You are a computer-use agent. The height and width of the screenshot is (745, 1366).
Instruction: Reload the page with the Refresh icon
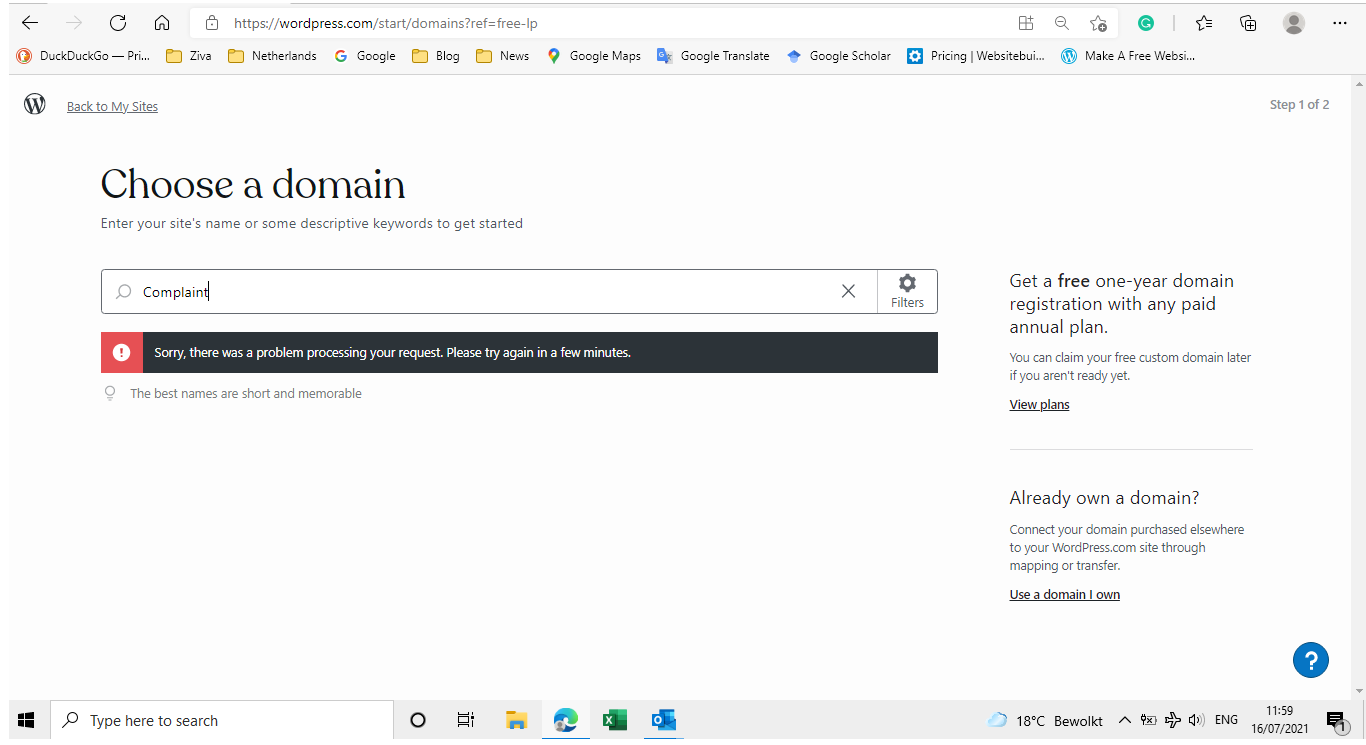(118, 23)
